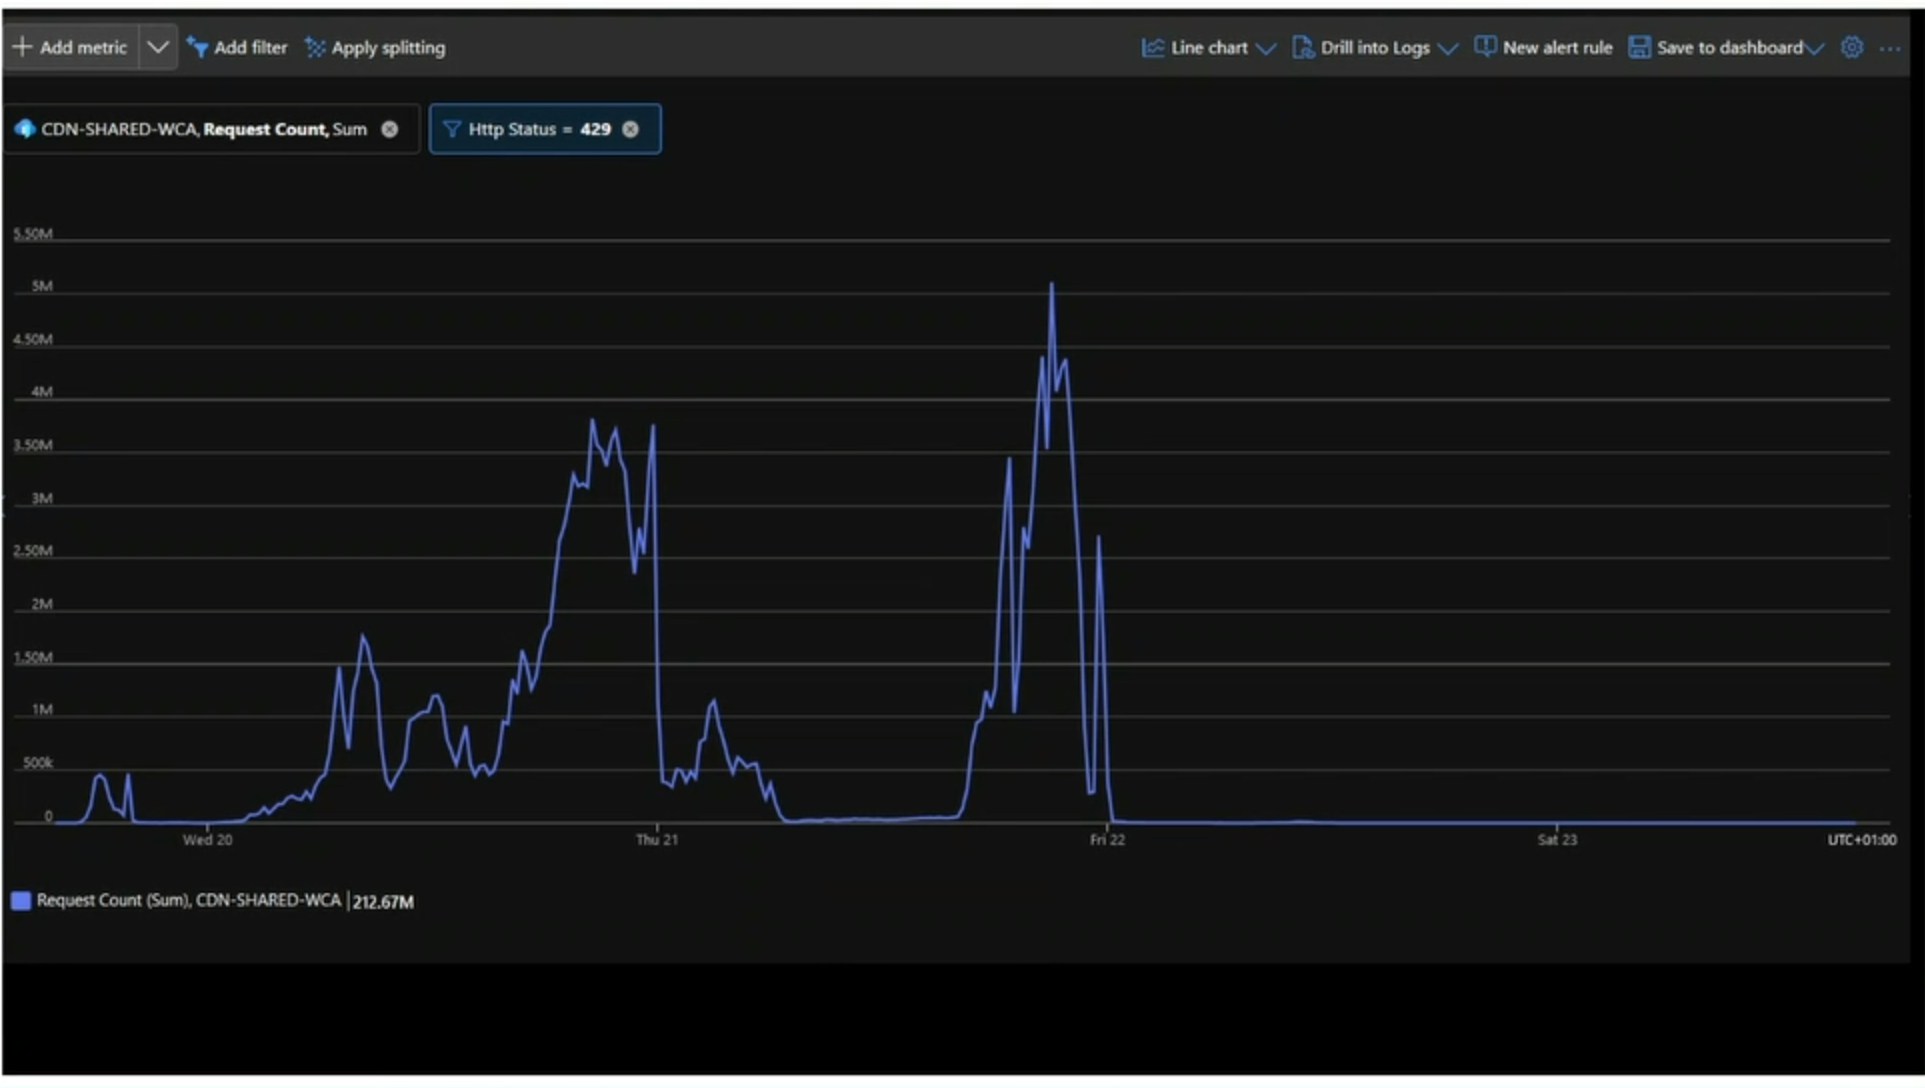Screen dimensions: 1925x1088
Task: Open chart settings gear icon
Action: 1852,47
